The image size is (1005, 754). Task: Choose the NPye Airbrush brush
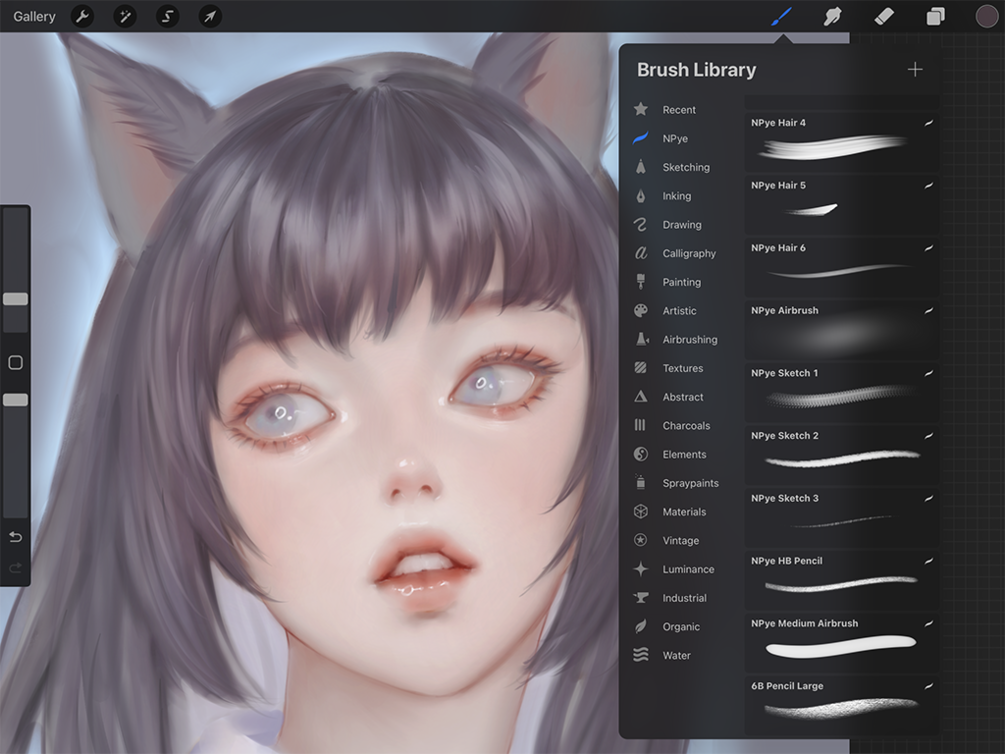click(x=842, y=330)
